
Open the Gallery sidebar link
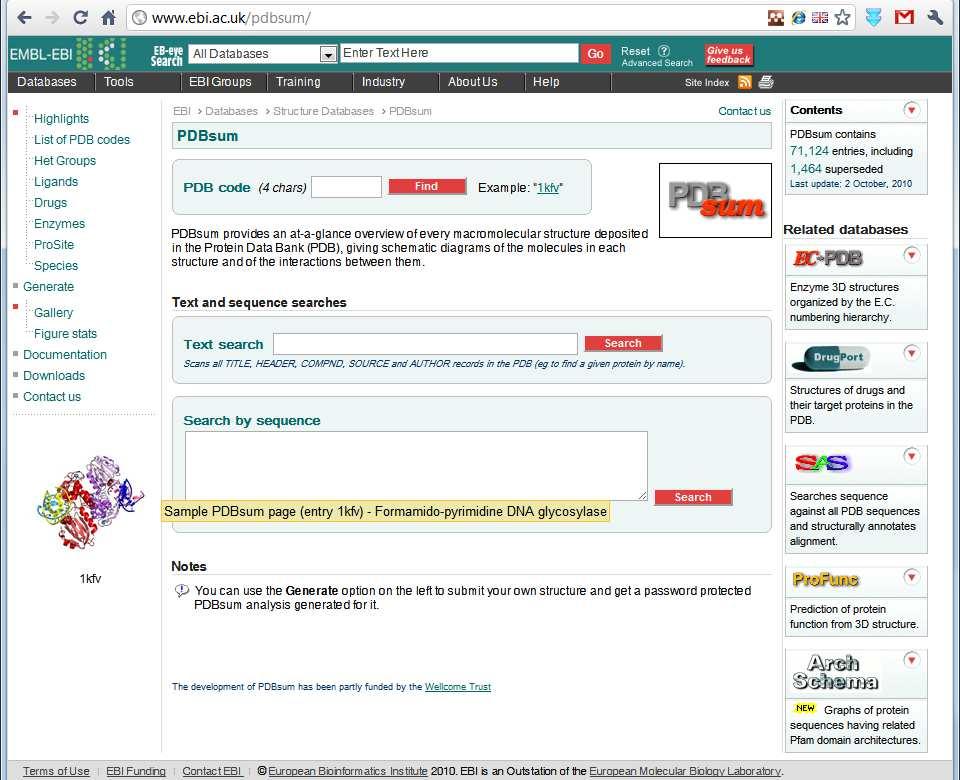click(53, 313)
